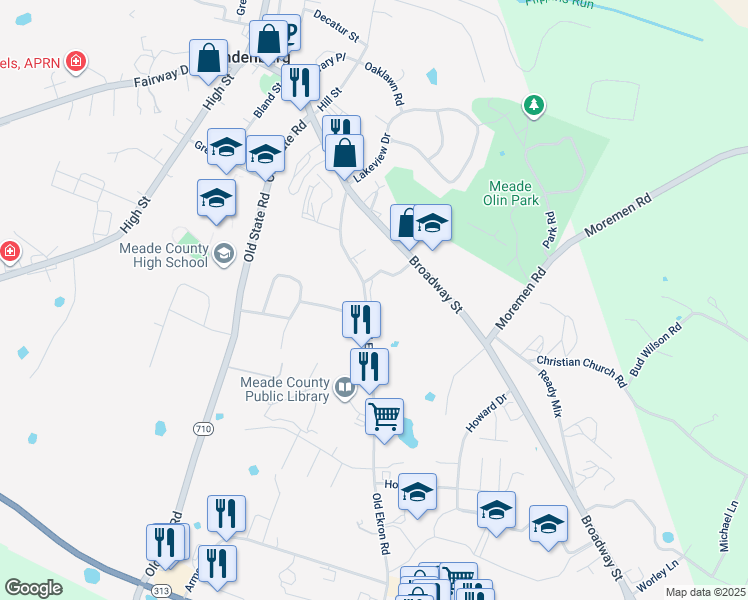Image resolution: width=748 pixels, height=600 pixels.
Task: Select the shopping bag marker on High St
Action: coord(208,62)
